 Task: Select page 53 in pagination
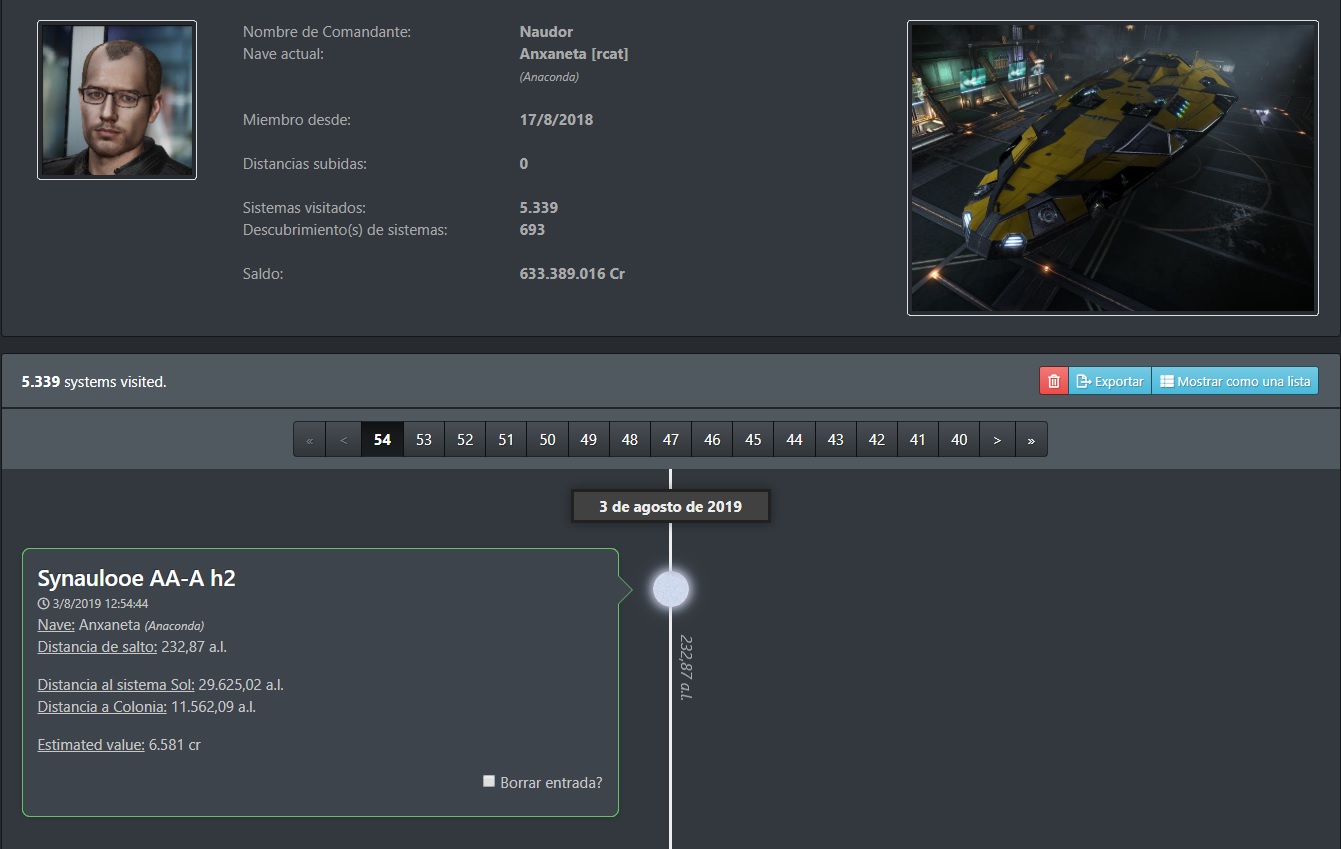pyautogui.click(x=424, y=440)
